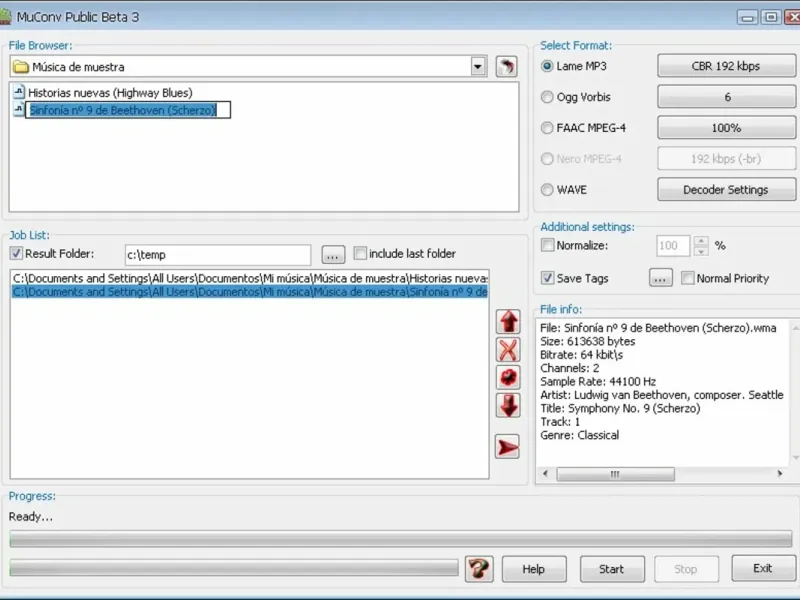800x600 pixels.
Task: Select the Ogg Vorbis format
Action: (x=547, y=97)
